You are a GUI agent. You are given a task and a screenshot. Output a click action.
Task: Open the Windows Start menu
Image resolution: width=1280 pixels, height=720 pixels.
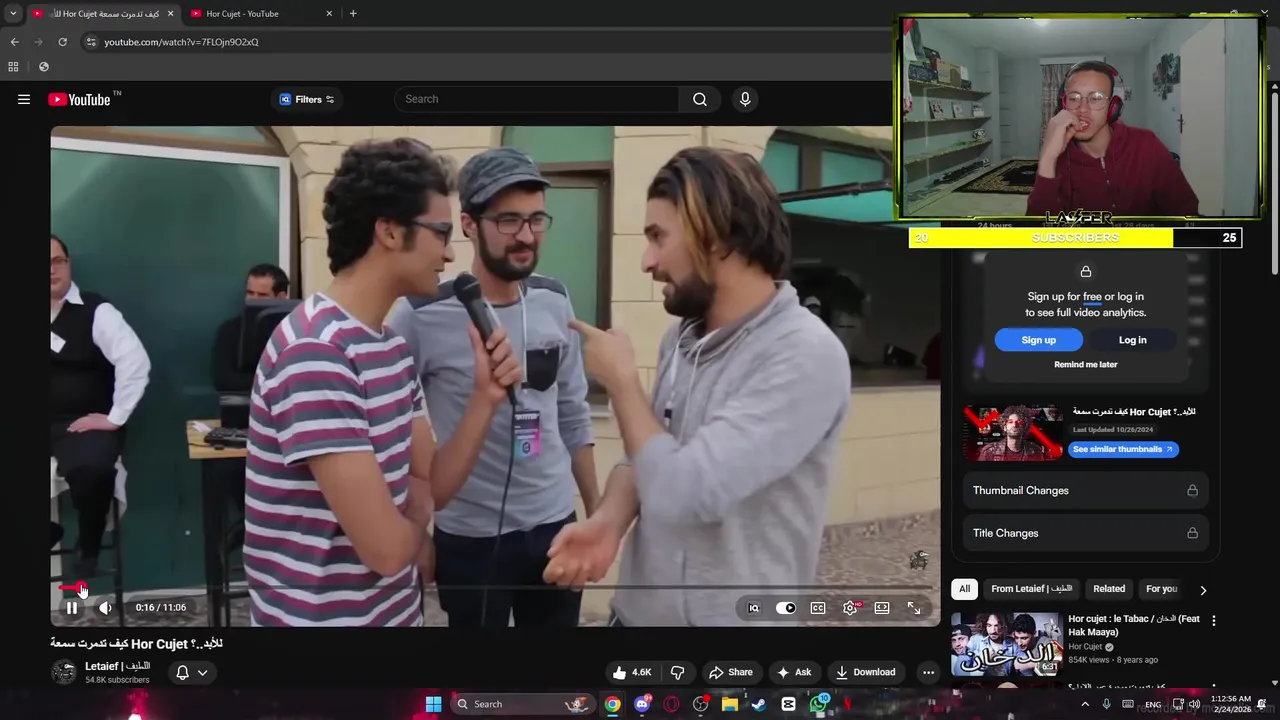[x=433, y=704]
